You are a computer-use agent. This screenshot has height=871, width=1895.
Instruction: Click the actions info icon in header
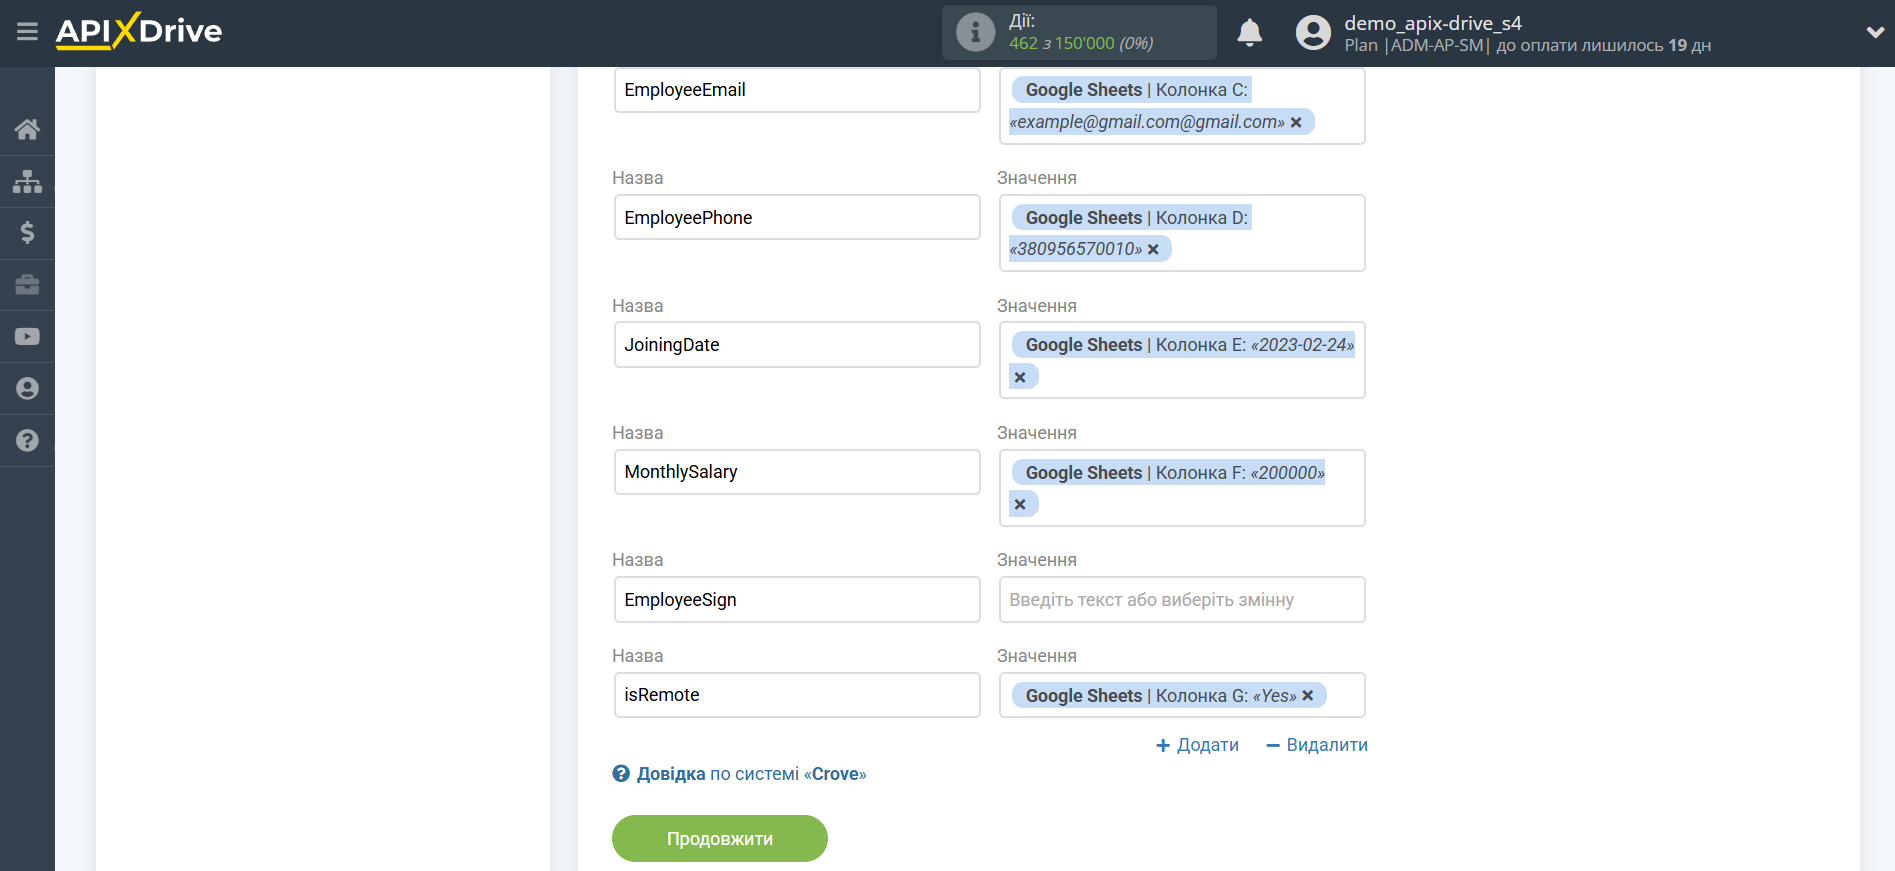point(975,33)
